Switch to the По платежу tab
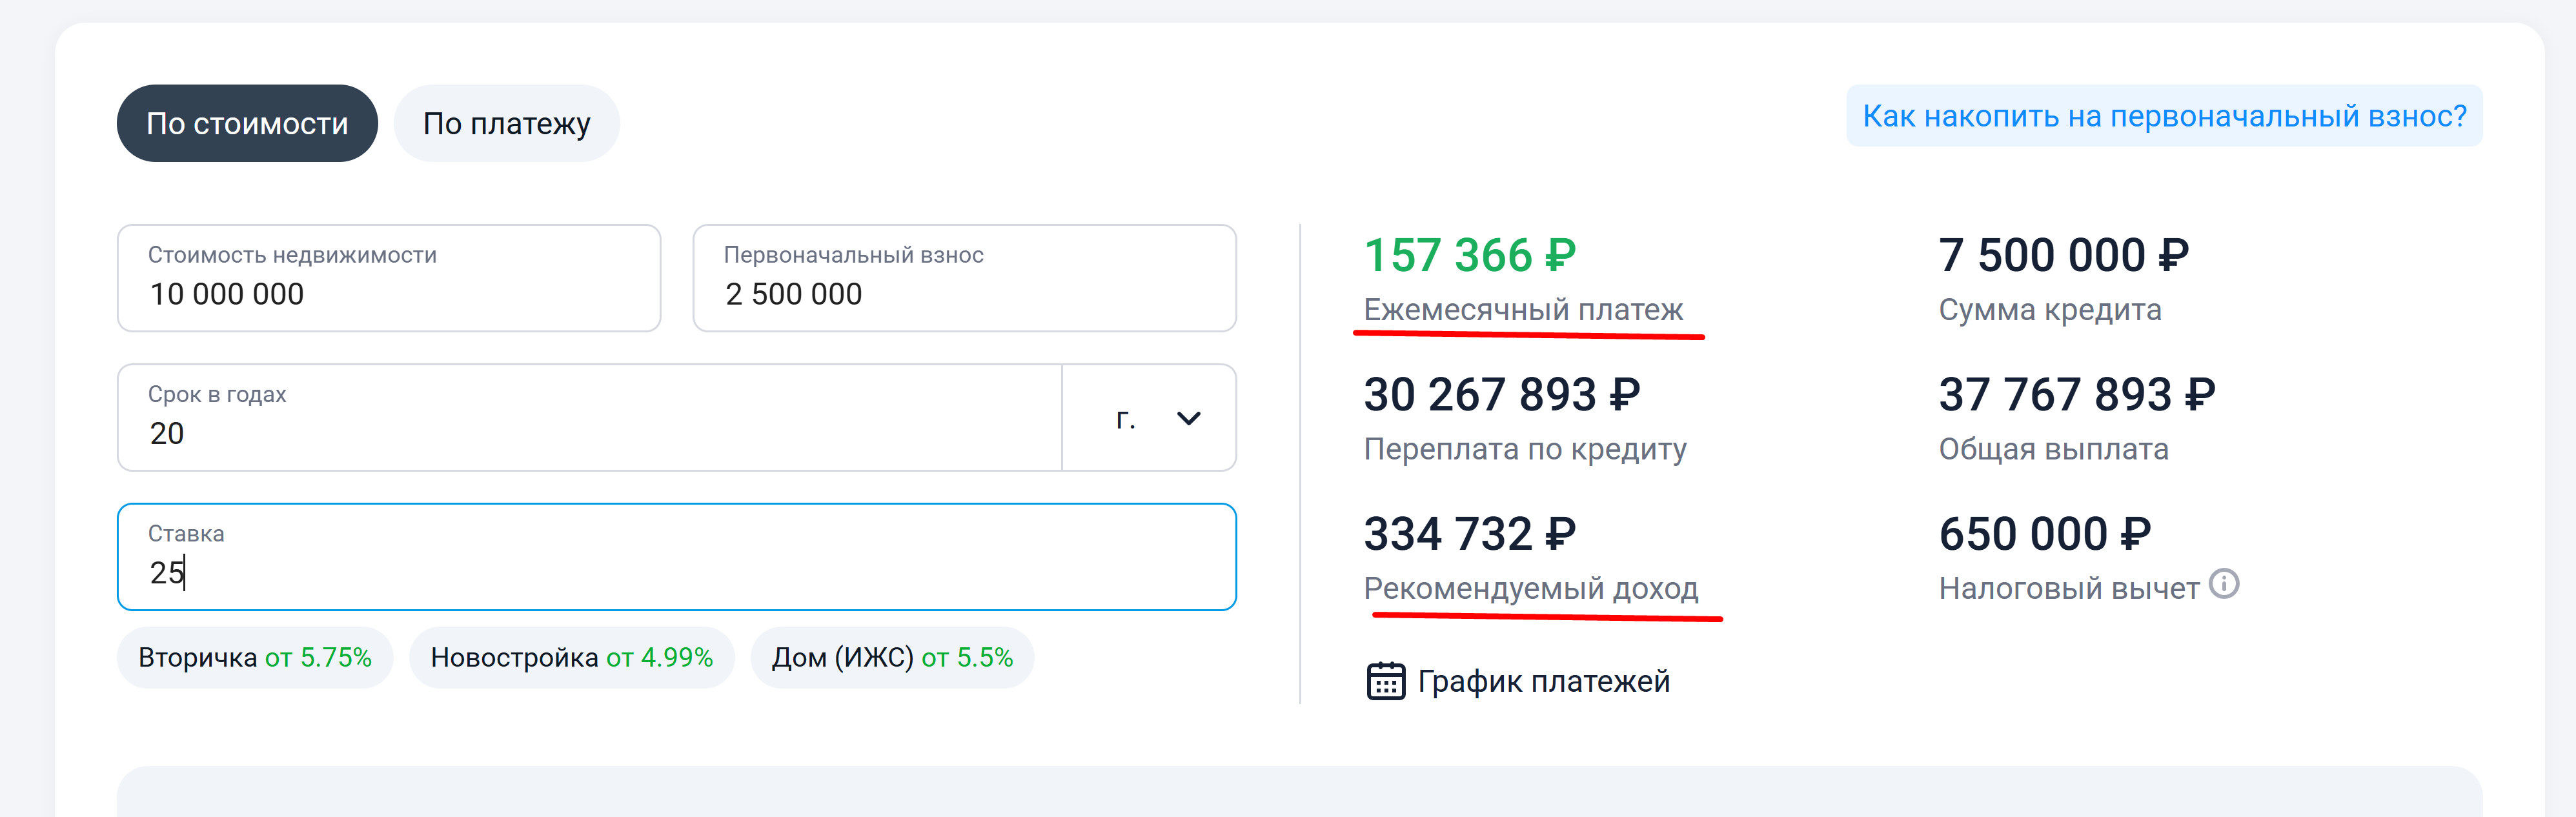This screenshot has width=2576, height=817. 506,123
